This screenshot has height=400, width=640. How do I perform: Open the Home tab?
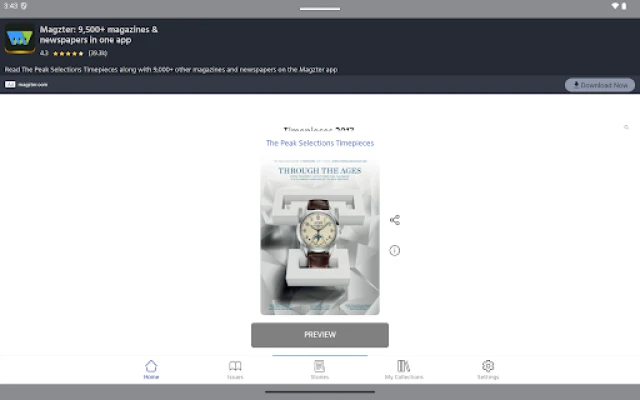pyautogui.click(x=151, y=369)
